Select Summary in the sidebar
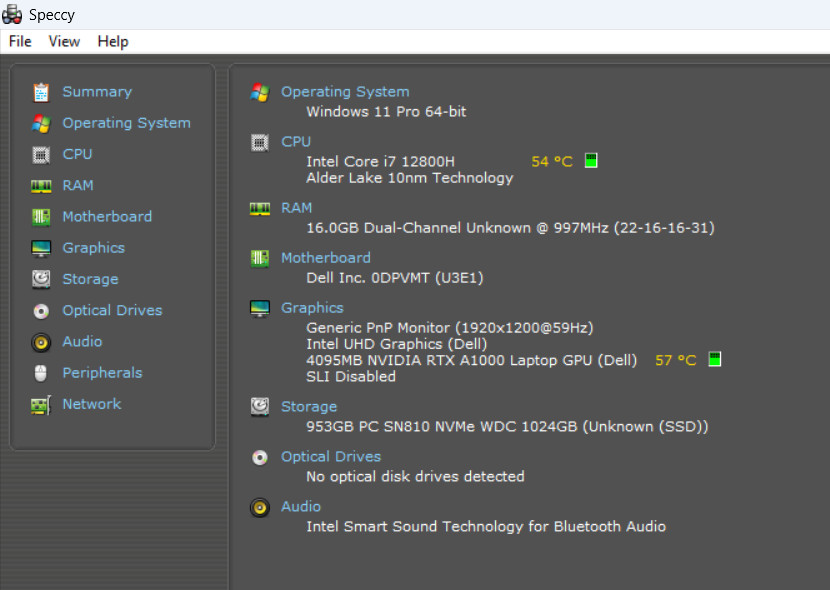830x590 pixels. click(x=97, y=92)
